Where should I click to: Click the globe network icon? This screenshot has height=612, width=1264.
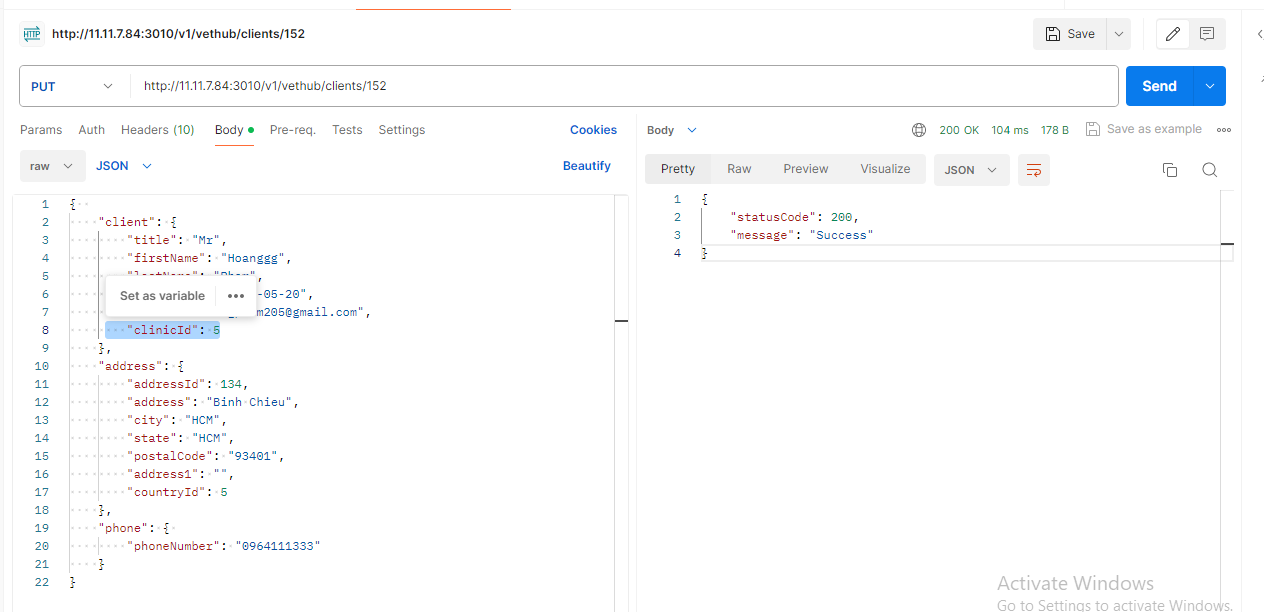point(919,130)
